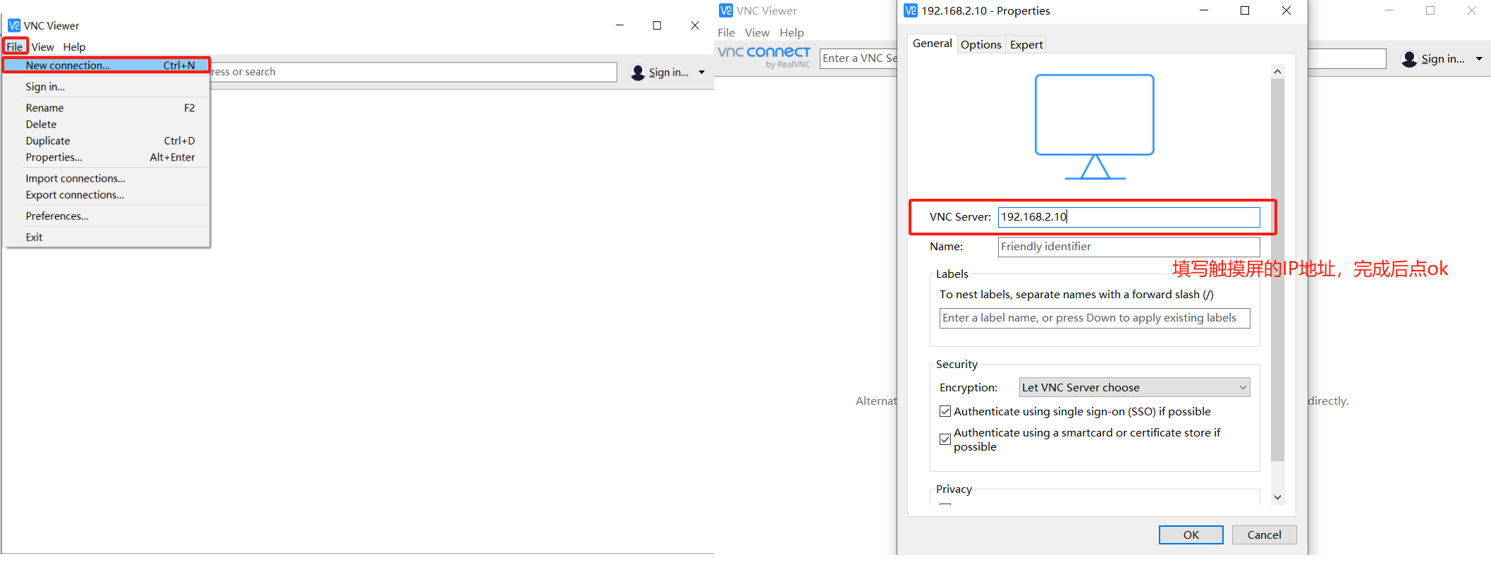Open View menu in left VNC Viewer window

tap(42, 47)
